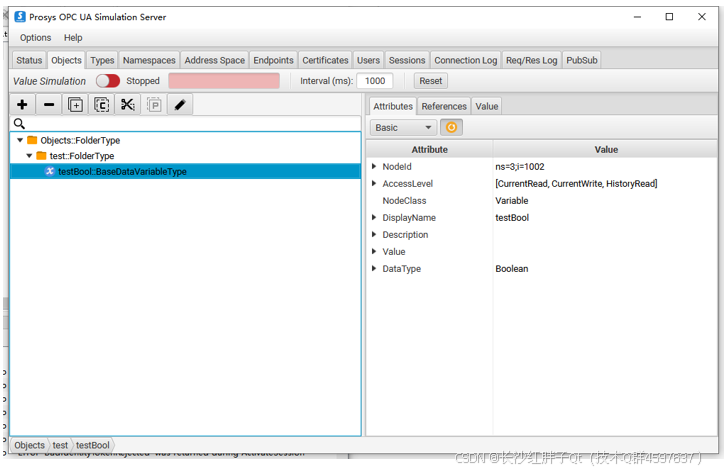Select the testBool::BaseDataVariableType tree node
The height and width of the screenshot is (471, 728).
click(x=122, y=172)
